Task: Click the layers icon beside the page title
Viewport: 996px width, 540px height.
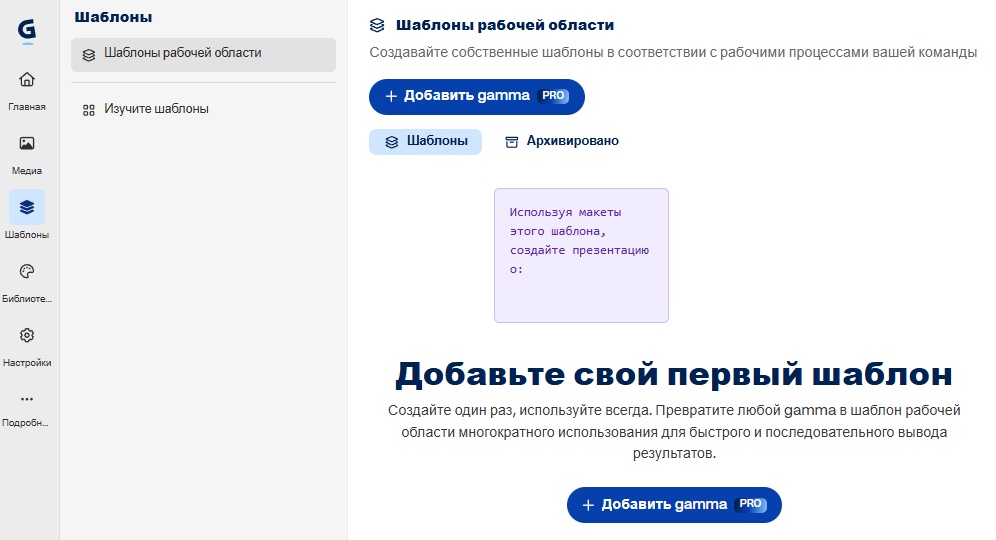Action: (377, 25)
